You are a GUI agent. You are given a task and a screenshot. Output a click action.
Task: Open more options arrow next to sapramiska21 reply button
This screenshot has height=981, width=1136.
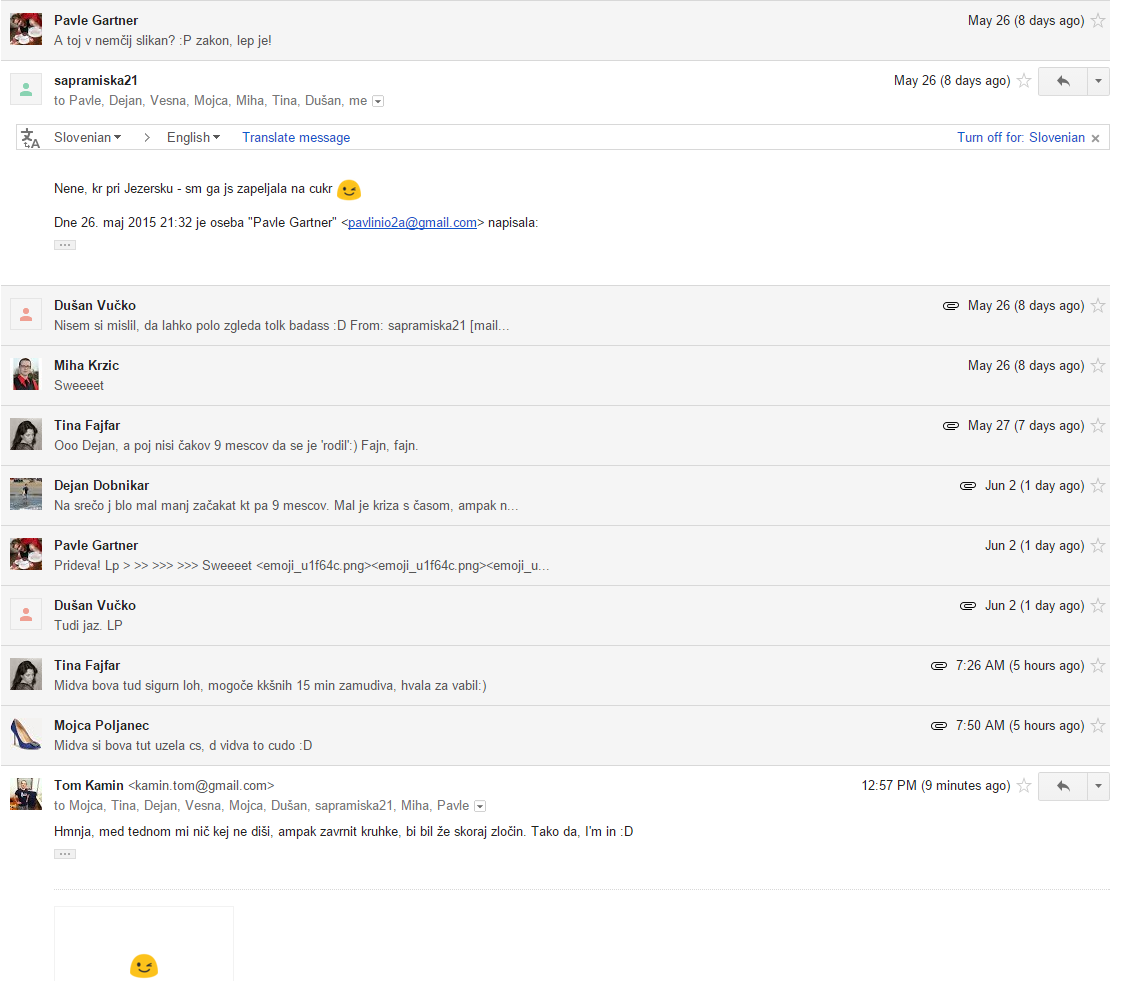tap(1098, 81)
